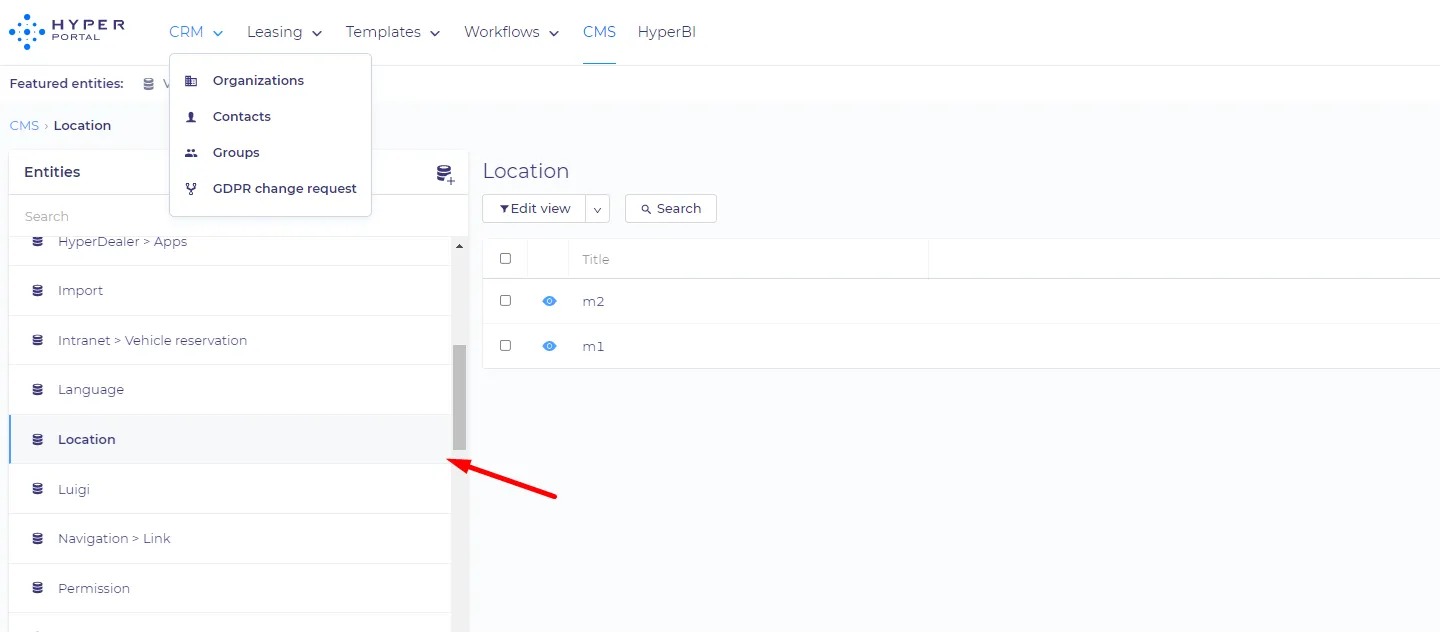This screenshot has height=632, width=1440.
Task: Click the eye icon for row m2
Action: 549,301
